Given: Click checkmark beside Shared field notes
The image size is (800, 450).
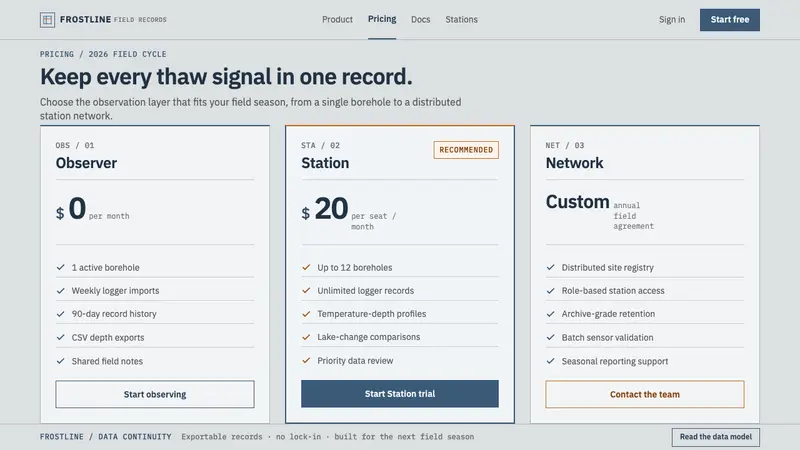Looking at the screenshot, I should pos(61,361).
